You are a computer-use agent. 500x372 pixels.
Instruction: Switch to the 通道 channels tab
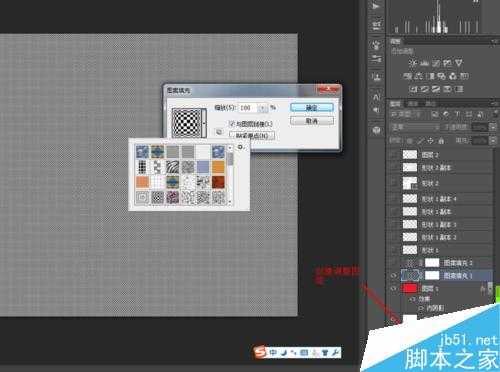[413, 104]
